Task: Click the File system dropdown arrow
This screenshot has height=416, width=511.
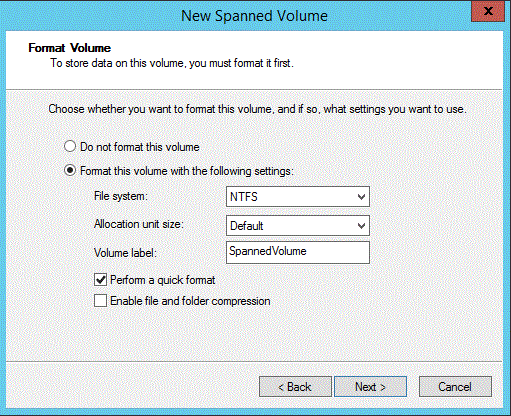Action: [x=361, y=197]
